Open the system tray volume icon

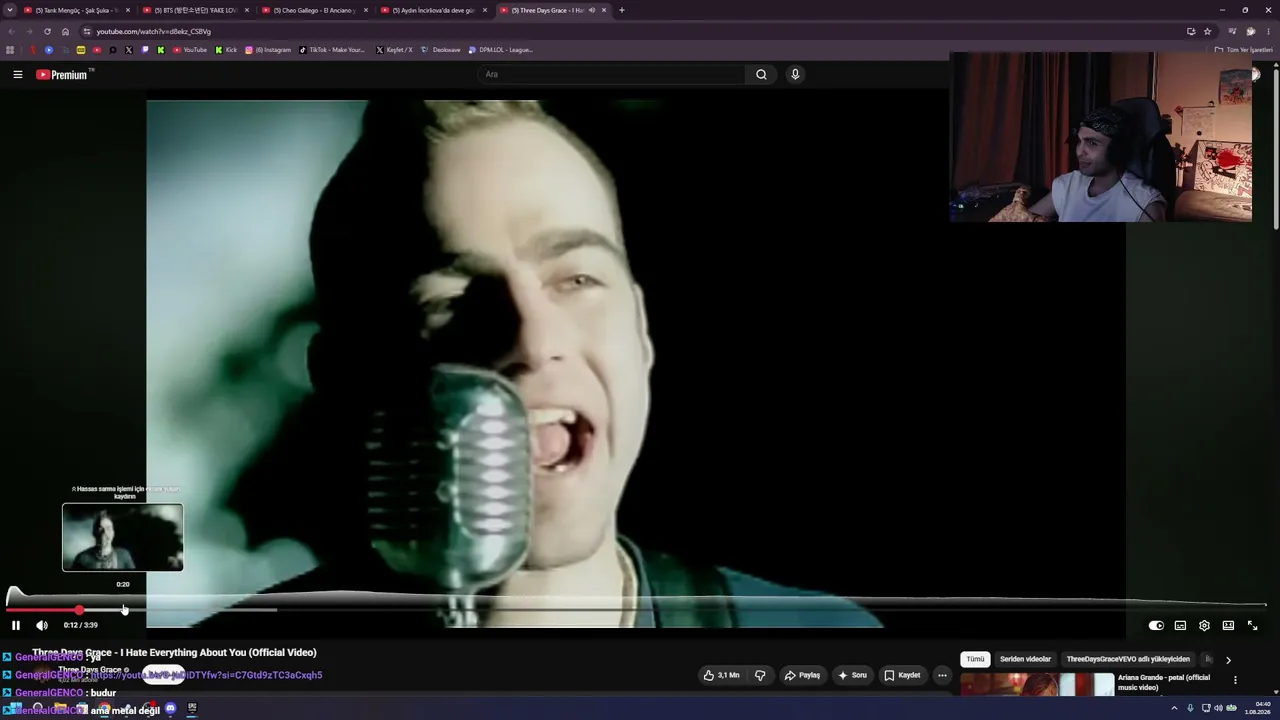(x=1218, y=709)
